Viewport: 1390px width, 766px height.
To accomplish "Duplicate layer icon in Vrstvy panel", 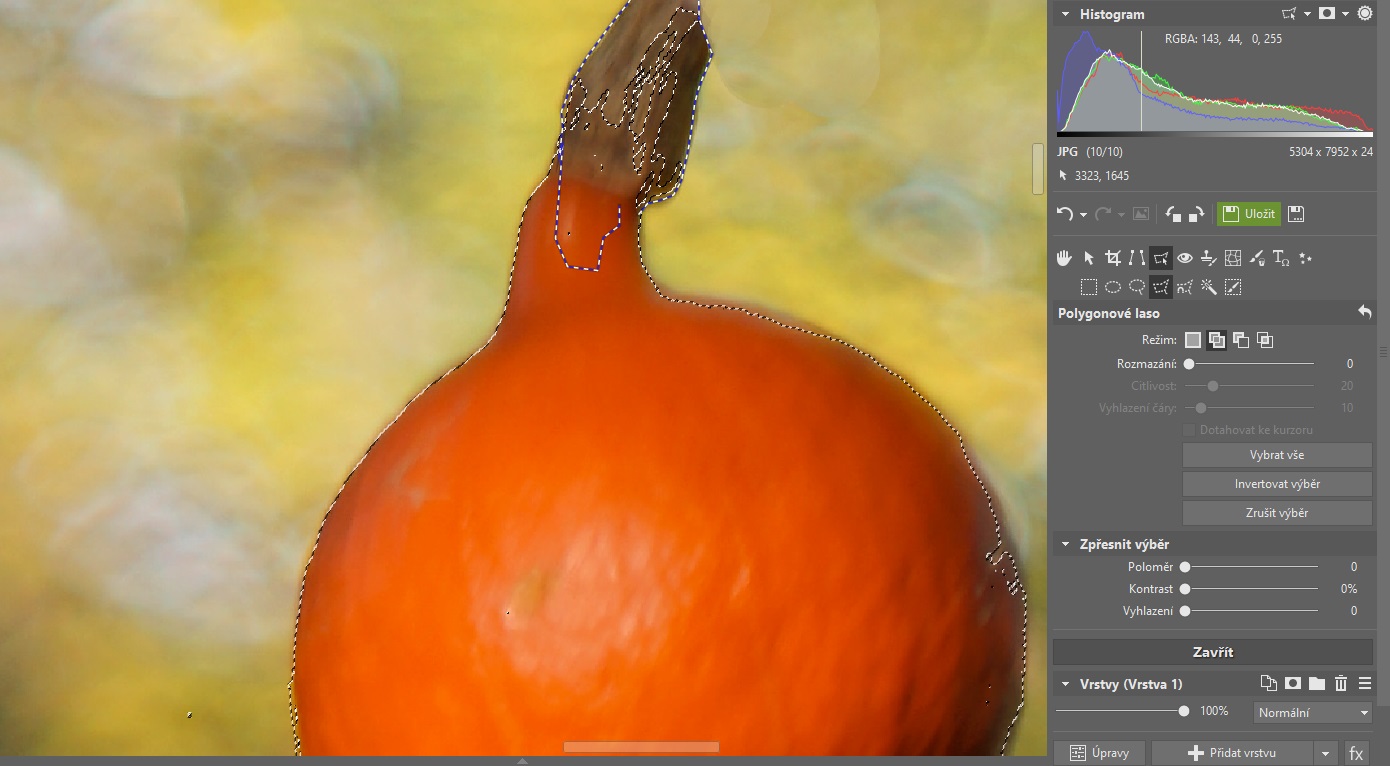I will (x=1268, y=684).
